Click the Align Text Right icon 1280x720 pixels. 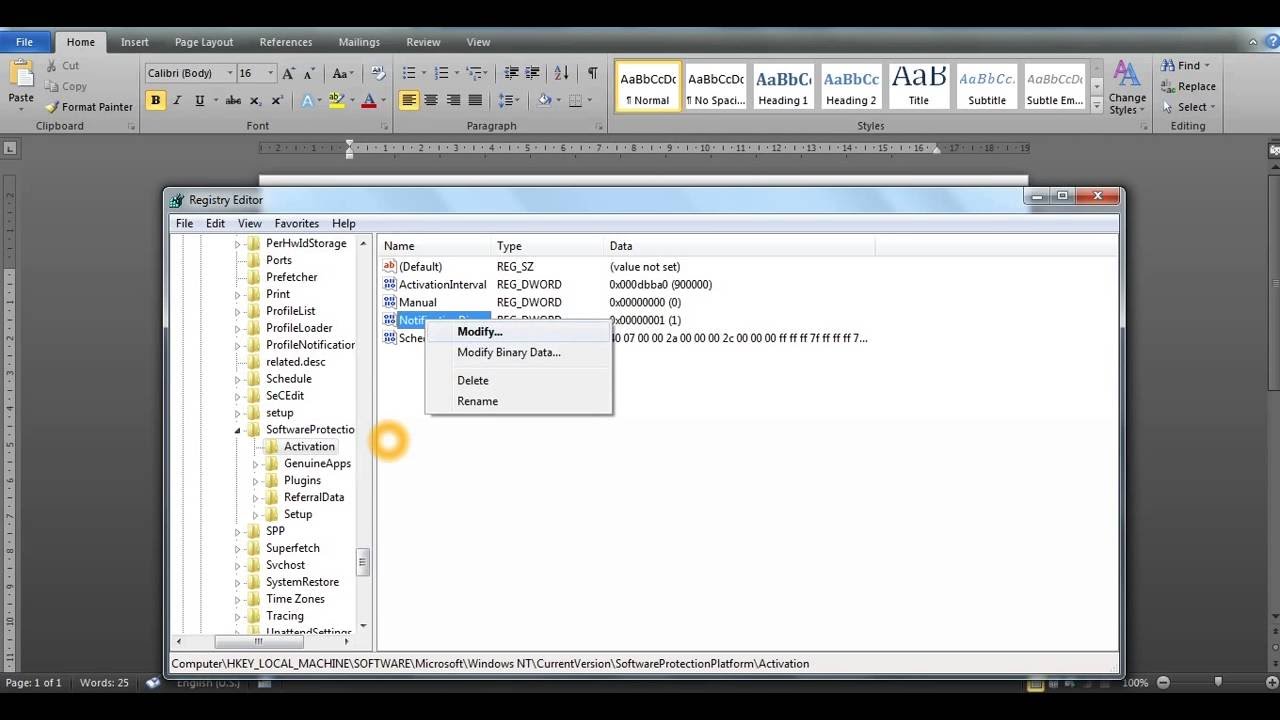(x=453, y=100)
